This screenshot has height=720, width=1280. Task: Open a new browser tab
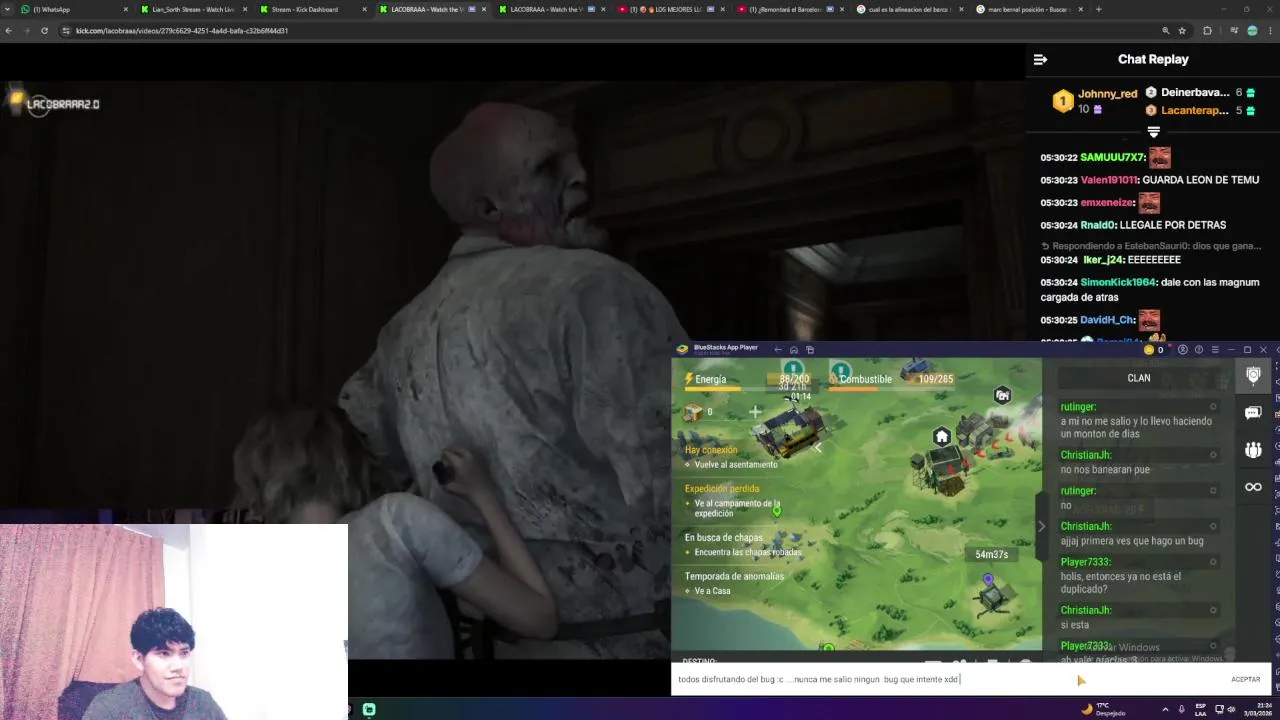(1099, 9)
